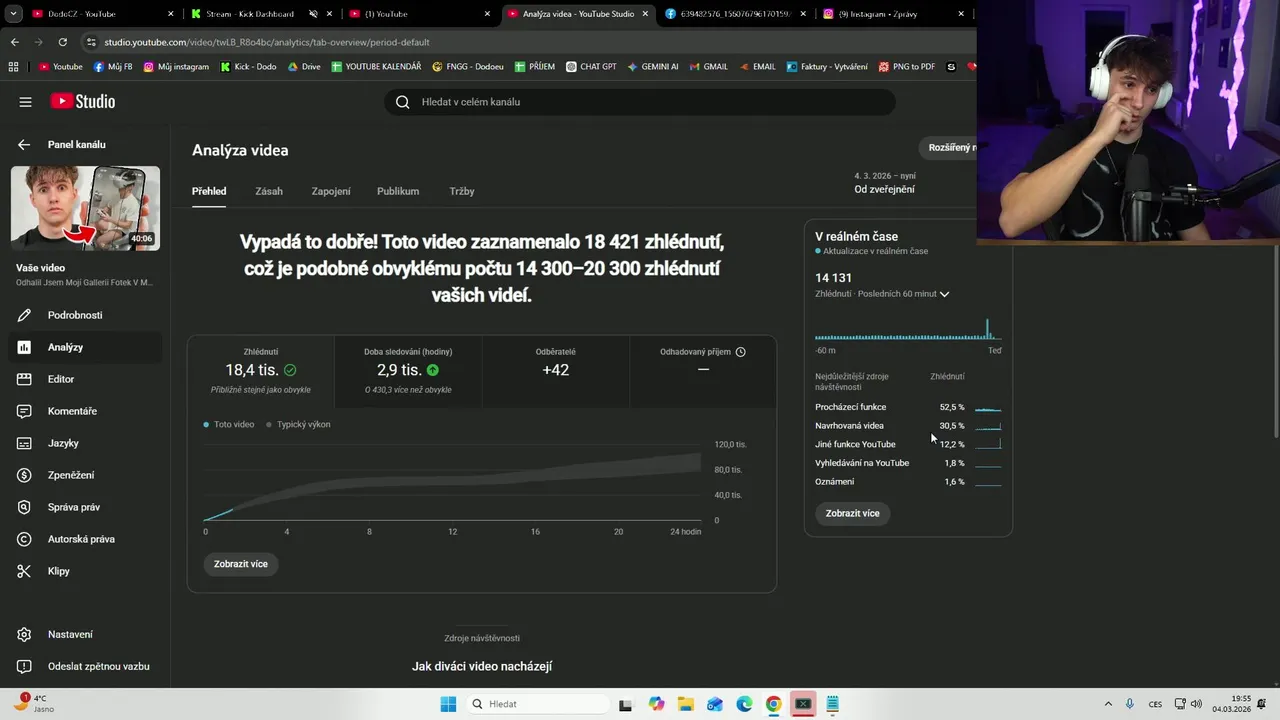
Task: Click the Windows Start button
Action: [x=447, y=704]
